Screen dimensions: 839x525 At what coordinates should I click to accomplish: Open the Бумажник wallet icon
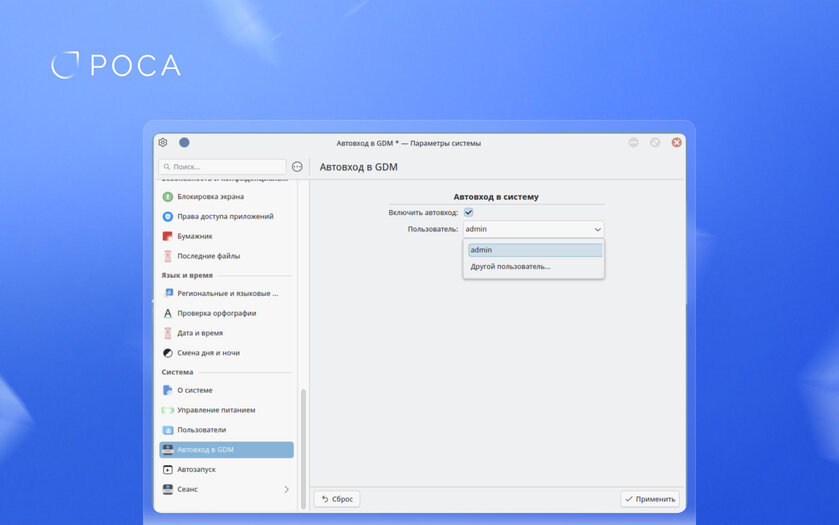click(x=167, y=236)
